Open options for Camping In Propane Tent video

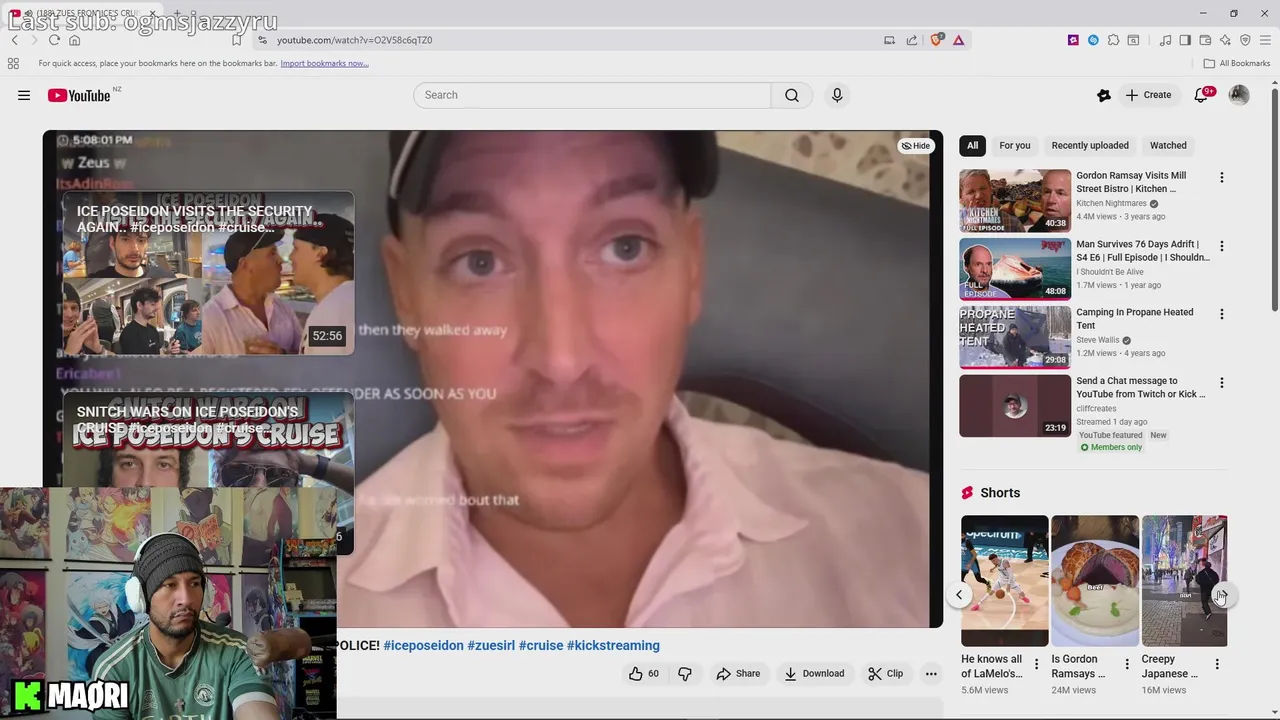[x=1221, y=313]
